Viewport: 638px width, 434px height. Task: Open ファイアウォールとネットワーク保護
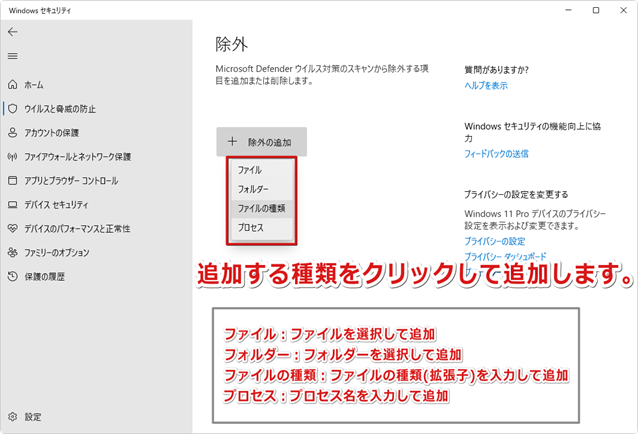[77, 157]
